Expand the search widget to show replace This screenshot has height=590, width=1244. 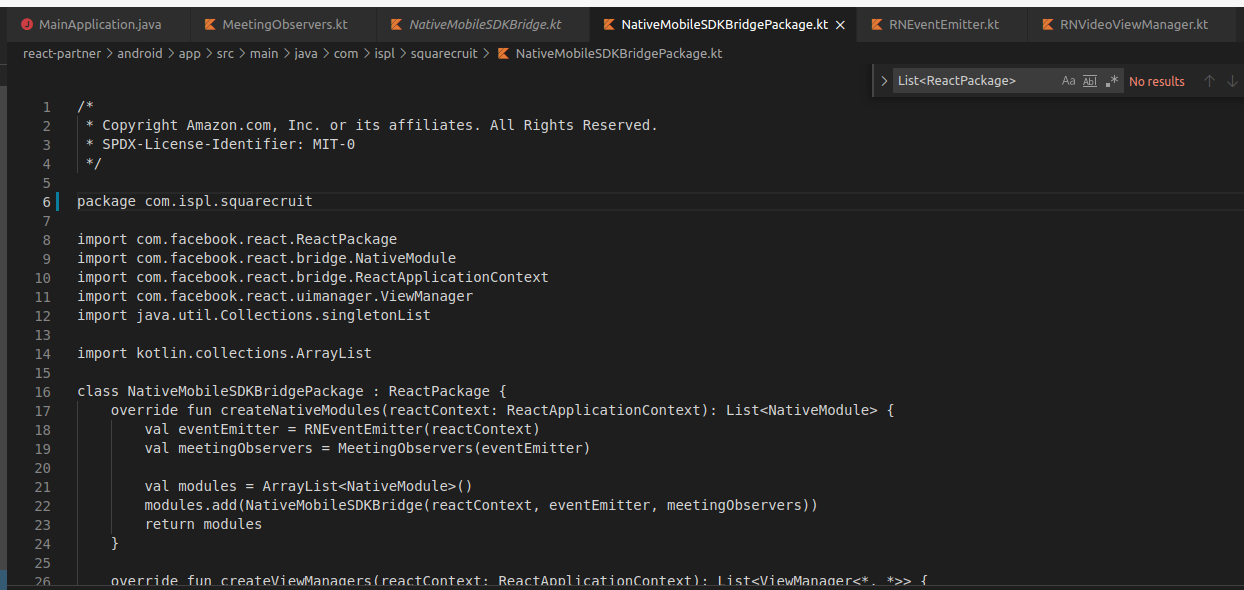coord(884,80)
